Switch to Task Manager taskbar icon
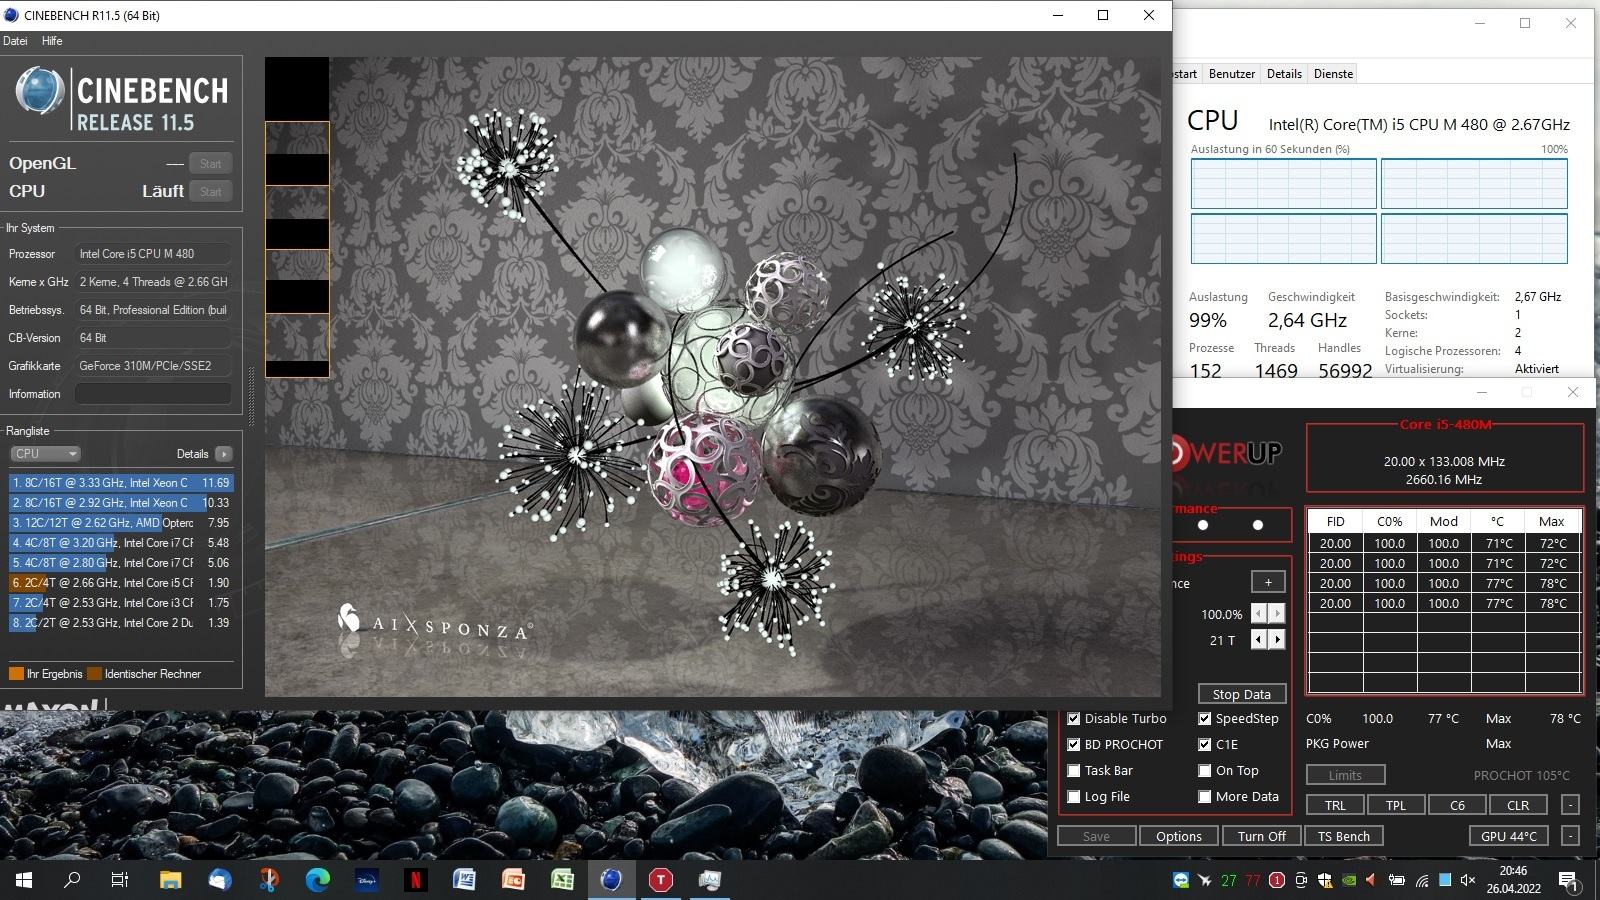The width and height of the screenshot is (1600, 900). click(x=709, y=880)
